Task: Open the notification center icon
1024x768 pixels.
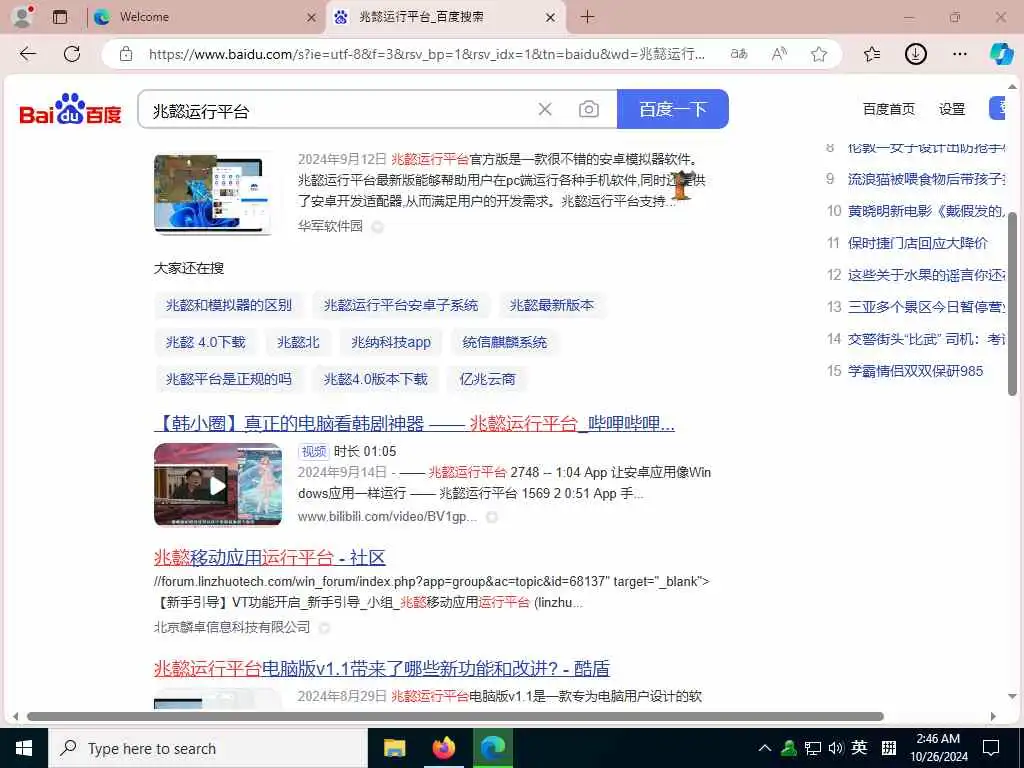Action: [991, 748]
